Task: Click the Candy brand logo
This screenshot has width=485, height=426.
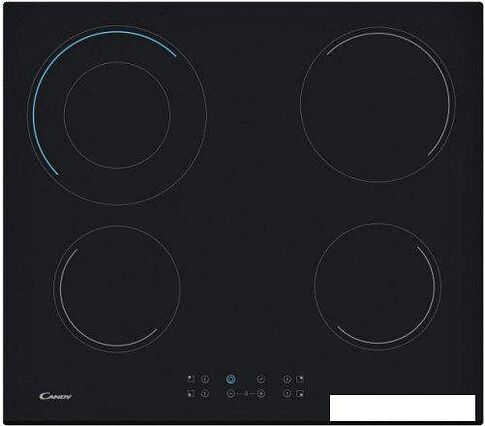Action: tap(55, 396)
